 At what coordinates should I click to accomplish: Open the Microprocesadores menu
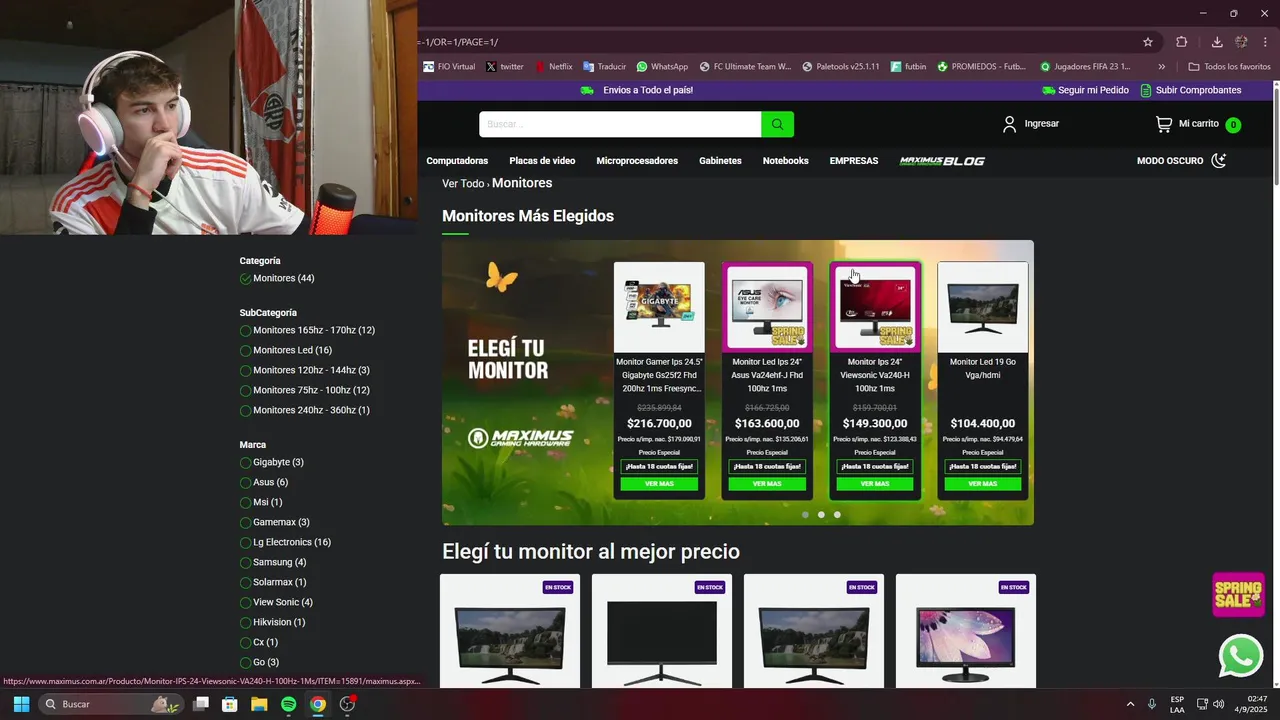[x=637, y=161]
